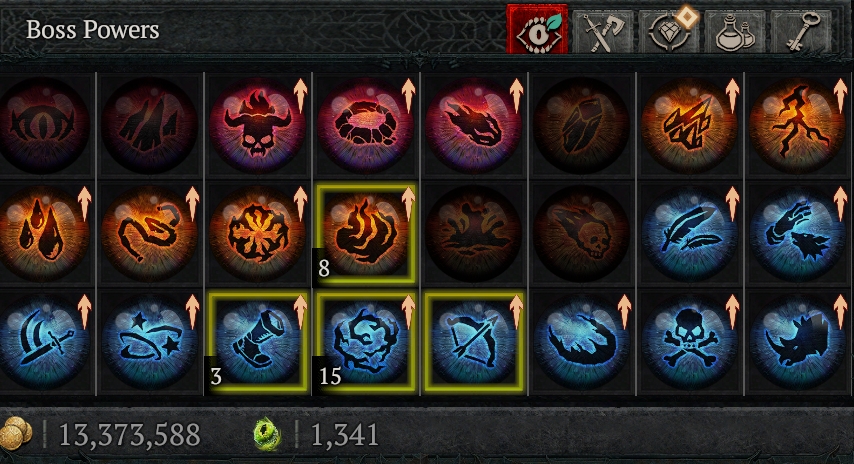Select the orange lightning bolt power

coord(797,126)
